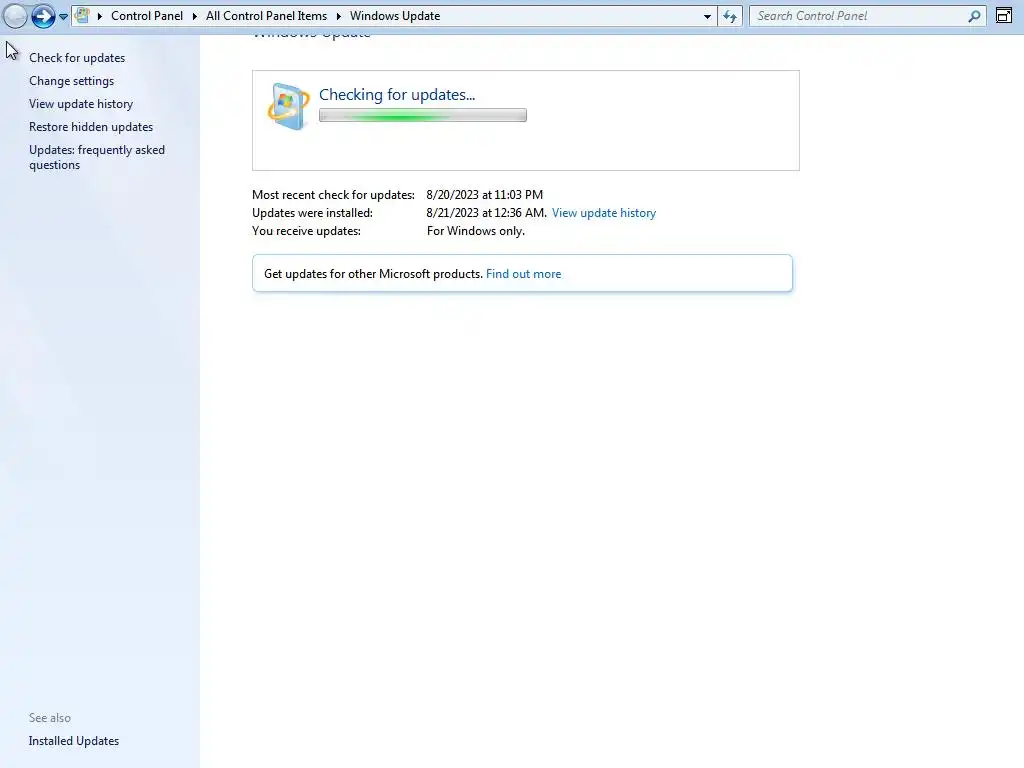Click the greyed Back navigation button
The image size is (1024, 768).
(x=15, y=16)
